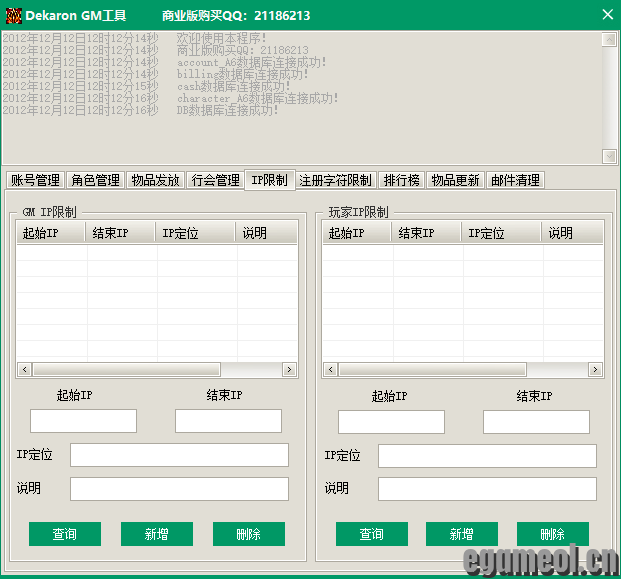The width and height of the screenshot is (621, 579).
Task: Select the 物品发放 tab
Action: pyautogui.click(x=155, y=180)
